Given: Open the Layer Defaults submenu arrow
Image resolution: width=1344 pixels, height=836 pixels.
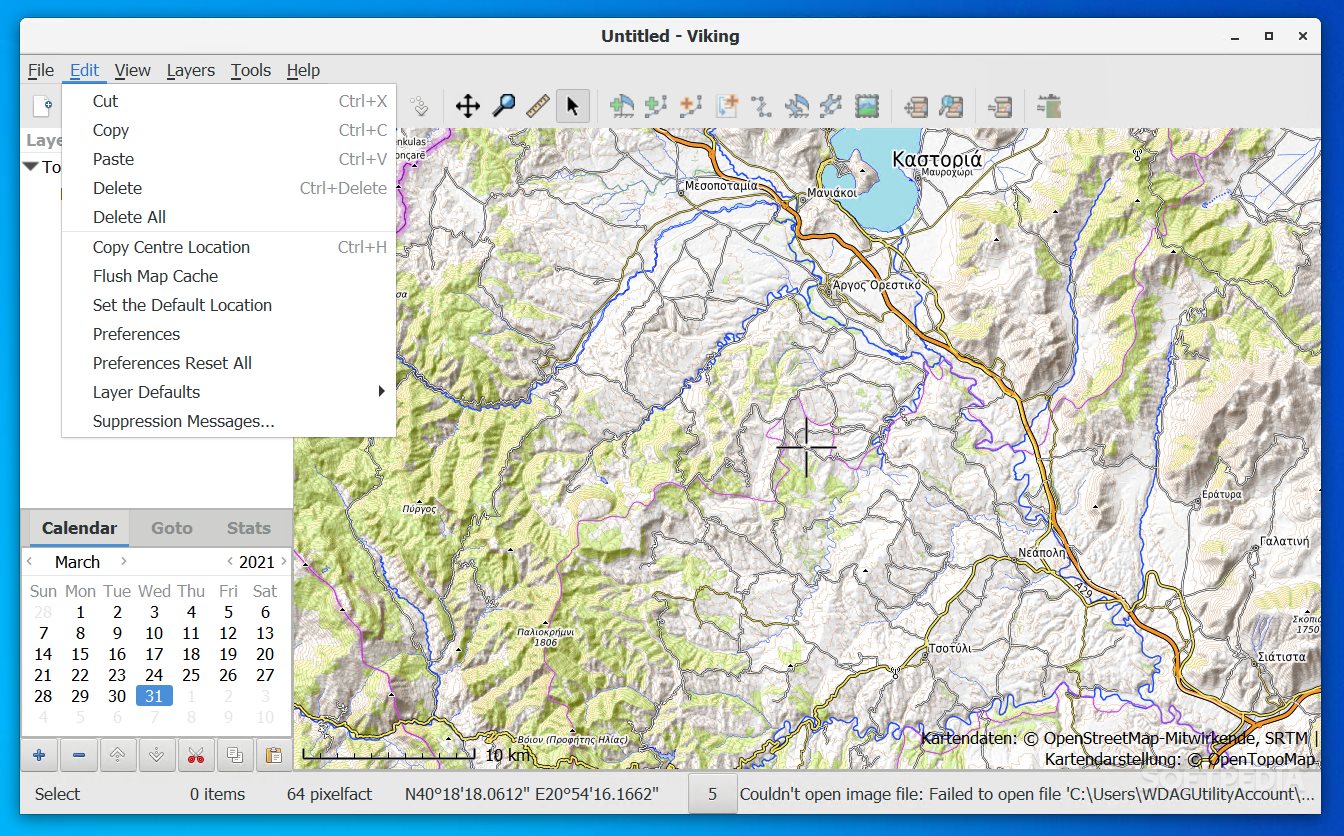Looking at the screenshot, I should (381, 391).
